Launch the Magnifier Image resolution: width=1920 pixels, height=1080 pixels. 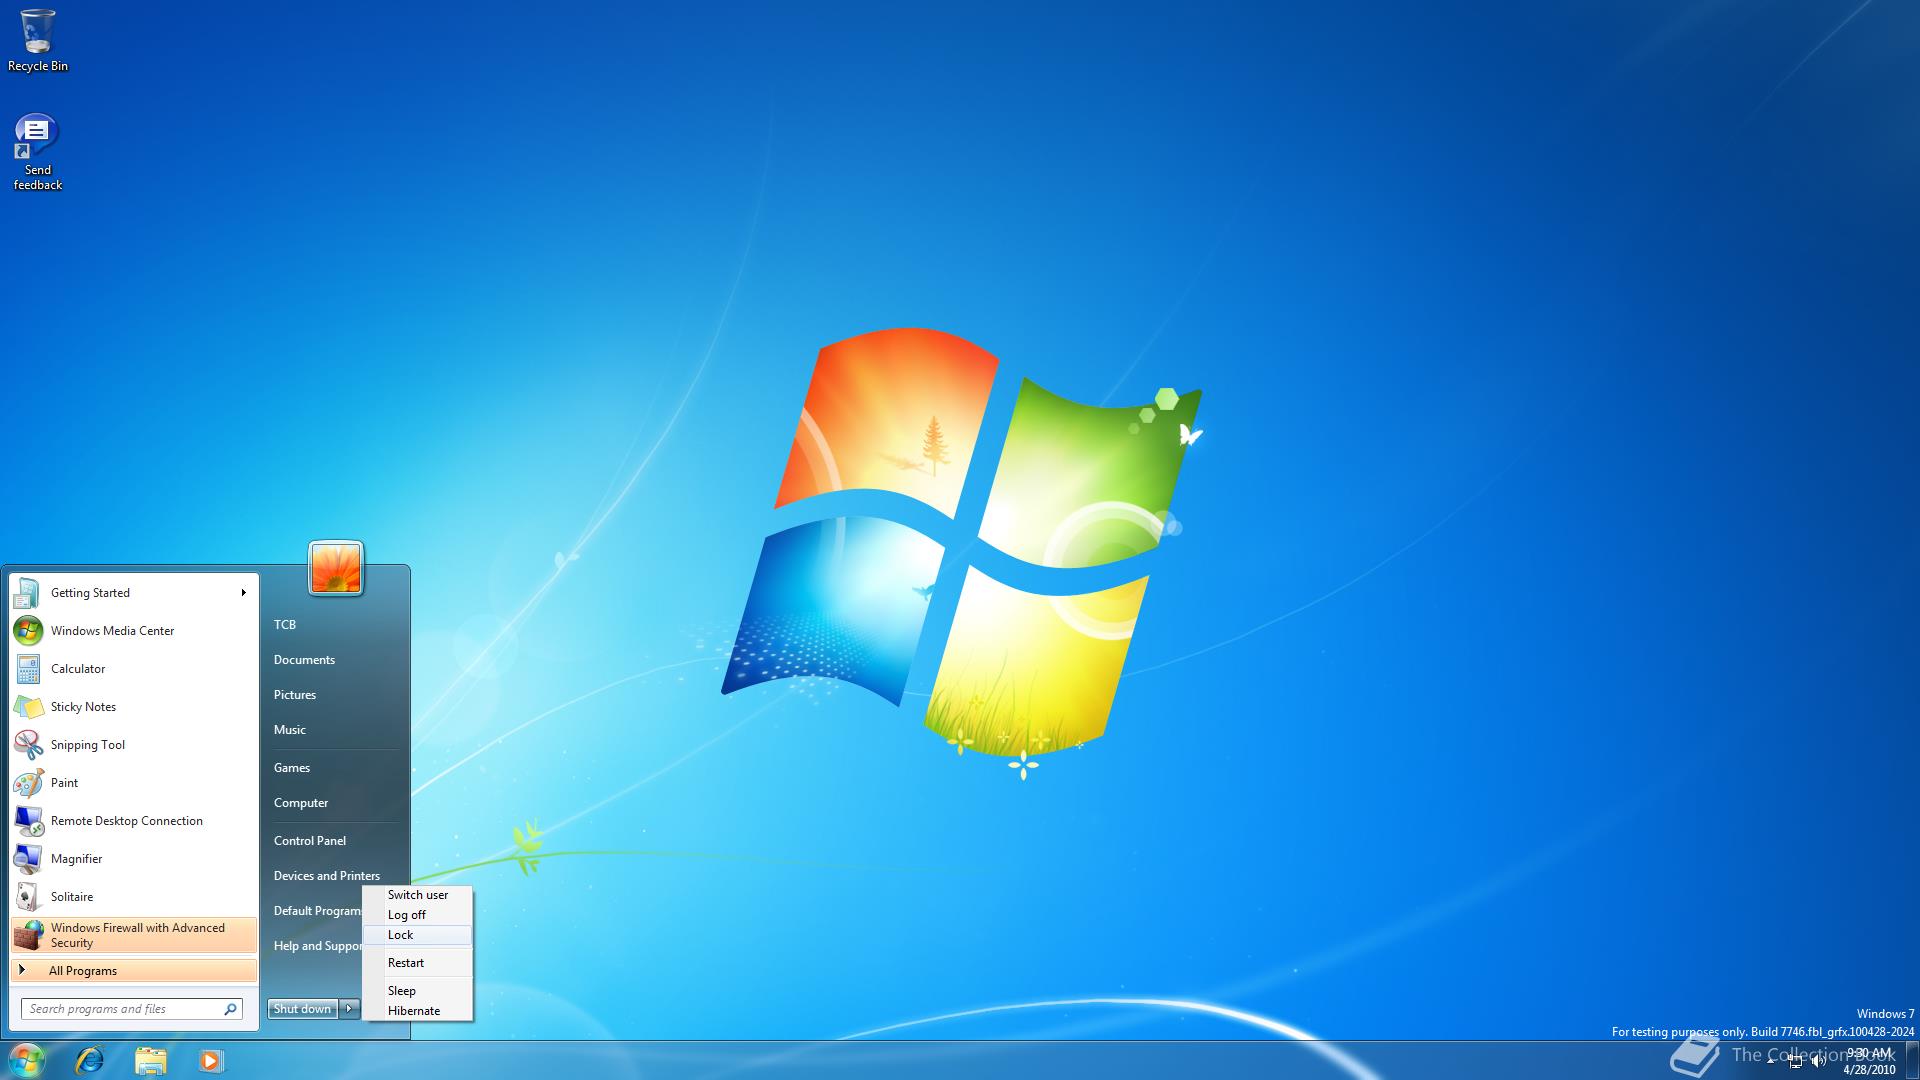point(134,859)
